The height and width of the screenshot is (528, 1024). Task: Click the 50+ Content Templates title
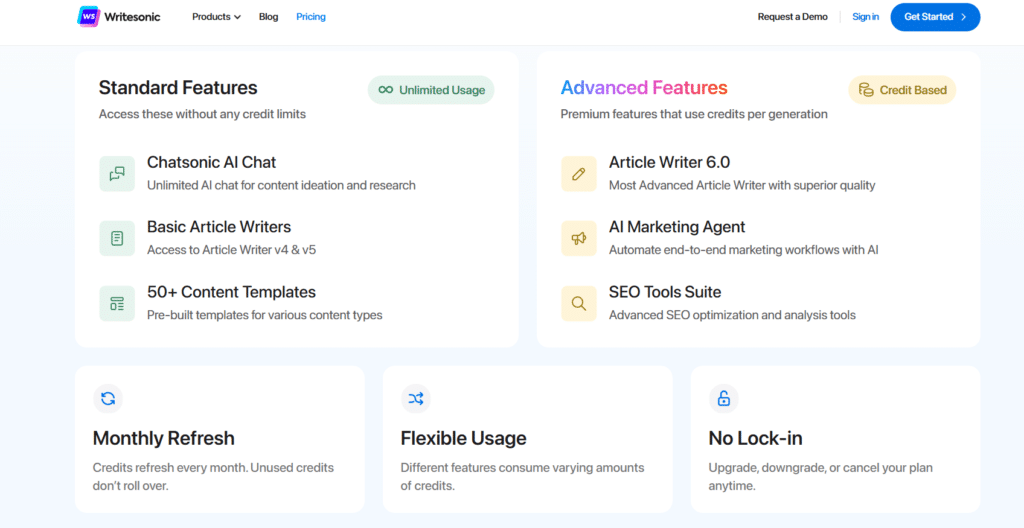[x=231, y=291]
